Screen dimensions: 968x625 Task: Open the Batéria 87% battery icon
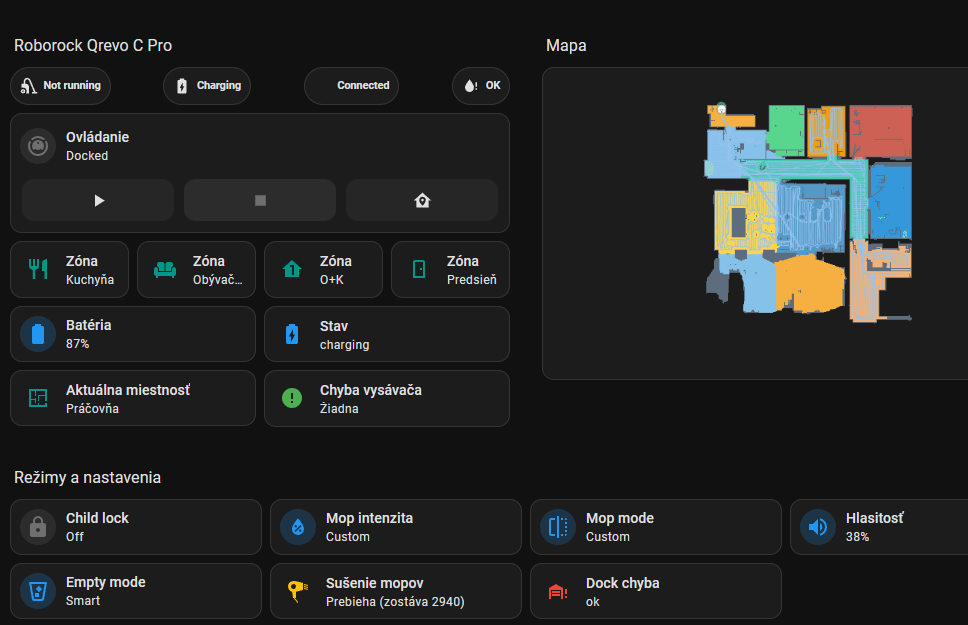click(38, 334)
